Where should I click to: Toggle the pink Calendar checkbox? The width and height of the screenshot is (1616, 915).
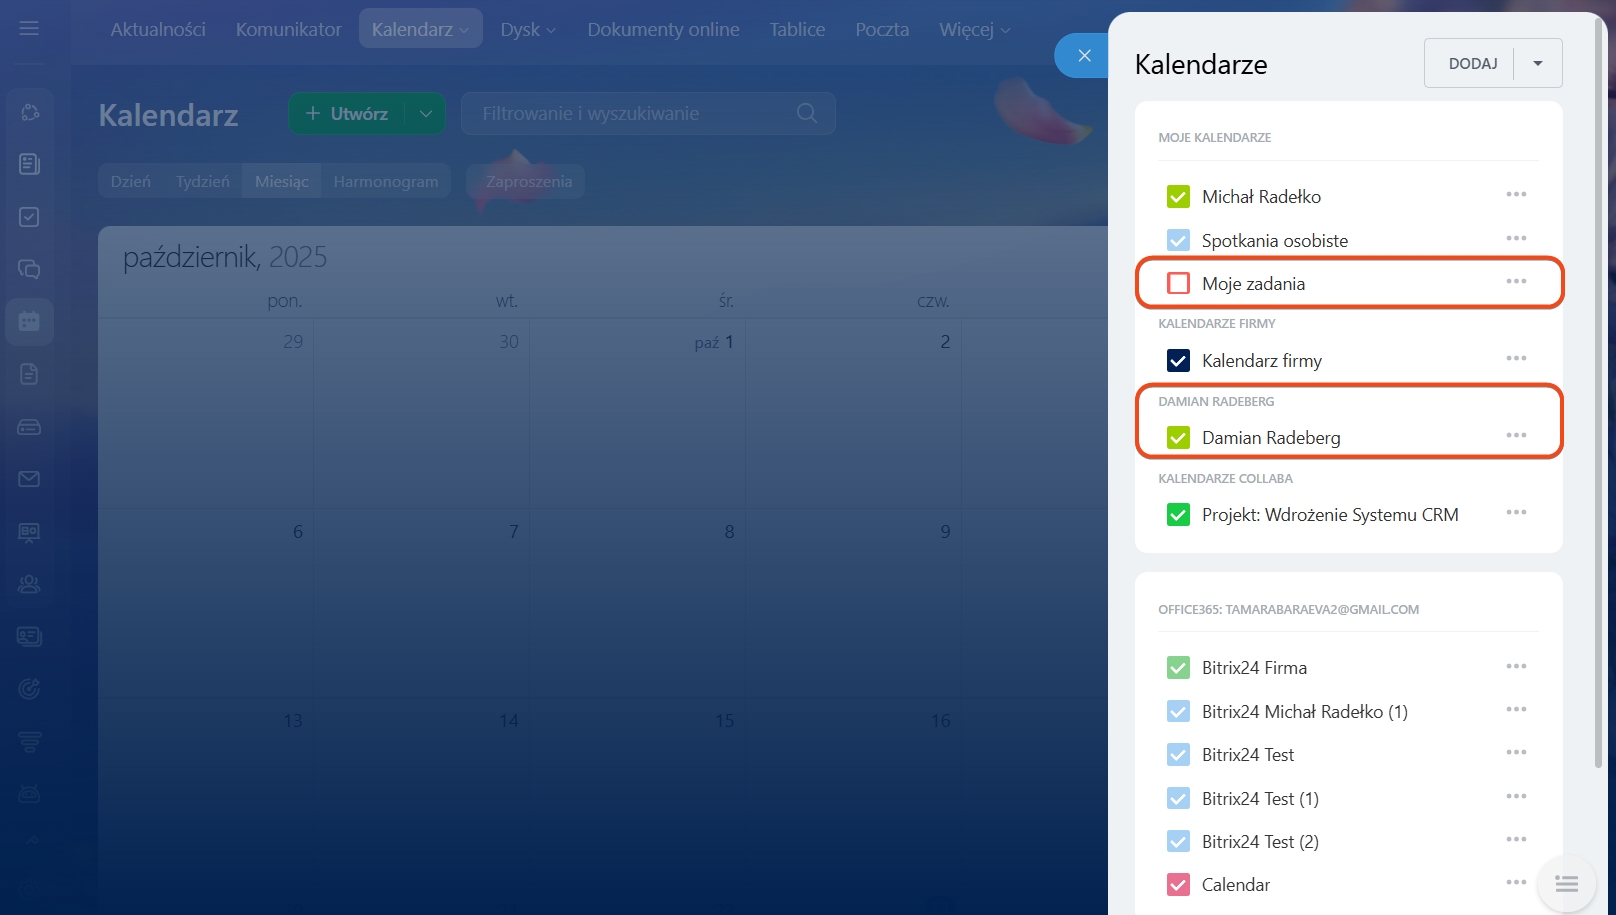[x=1178, y=884]
